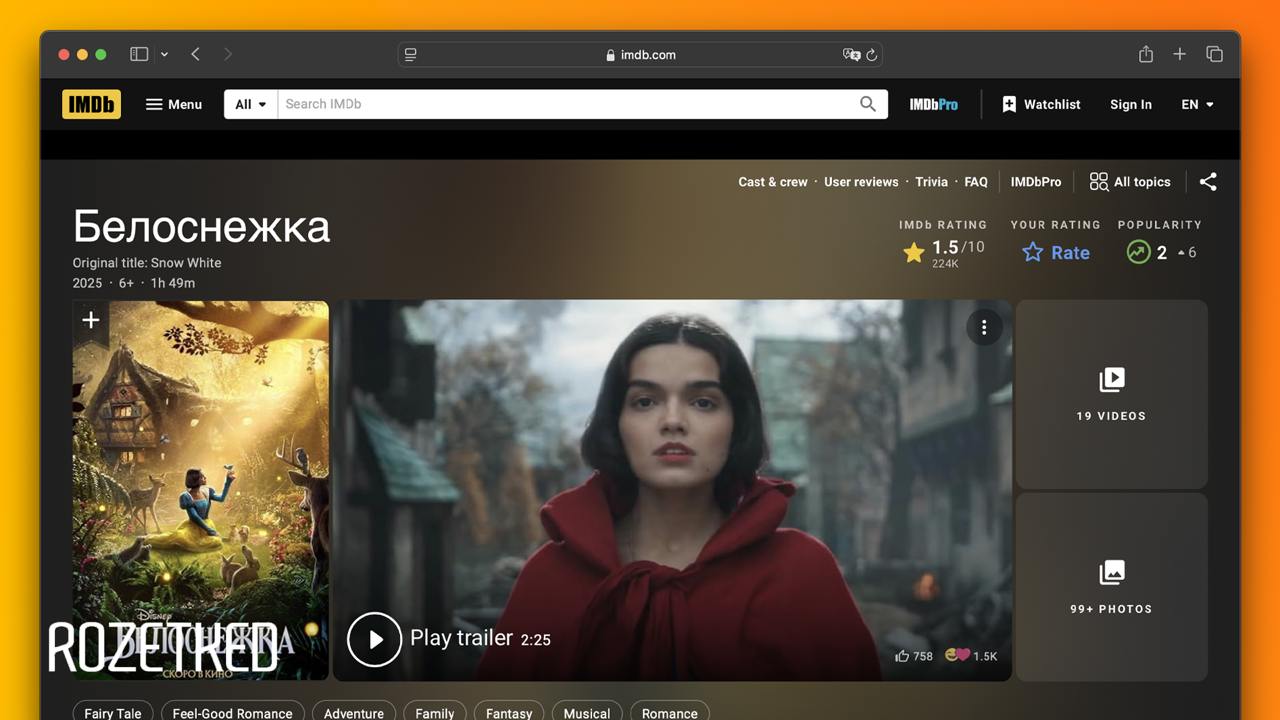Toggle the Safari sidebar button
The width and height of the screenshot is (1280, 720).
point(139,55)
